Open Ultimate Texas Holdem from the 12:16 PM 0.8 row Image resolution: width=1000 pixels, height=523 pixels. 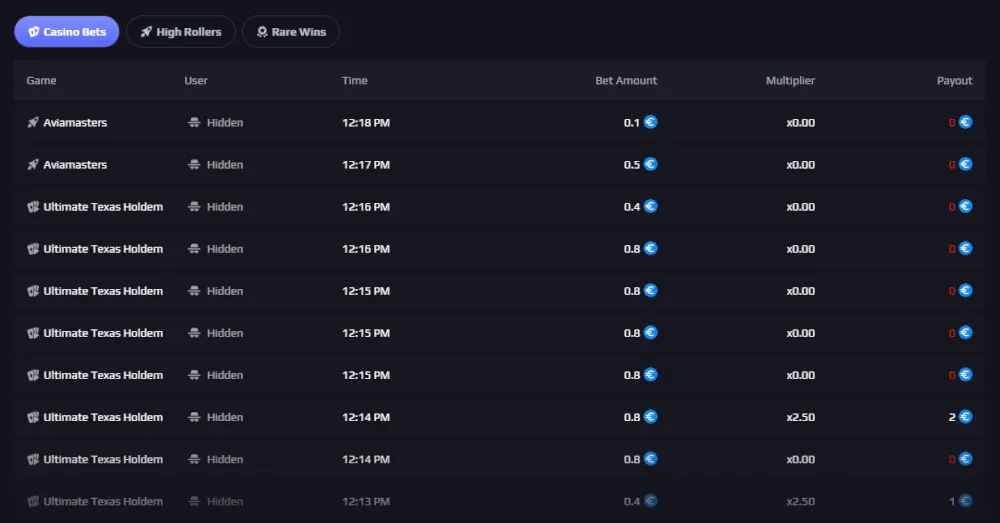coord(103,249)
